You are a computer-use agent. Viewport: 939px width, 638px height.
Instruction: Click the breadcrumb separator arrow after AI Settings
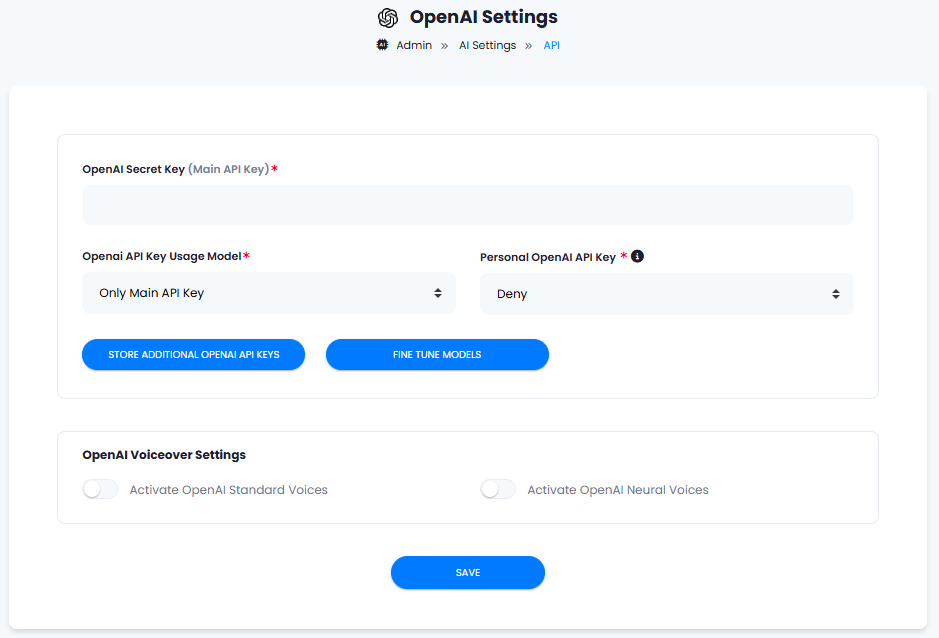point(528,46)
